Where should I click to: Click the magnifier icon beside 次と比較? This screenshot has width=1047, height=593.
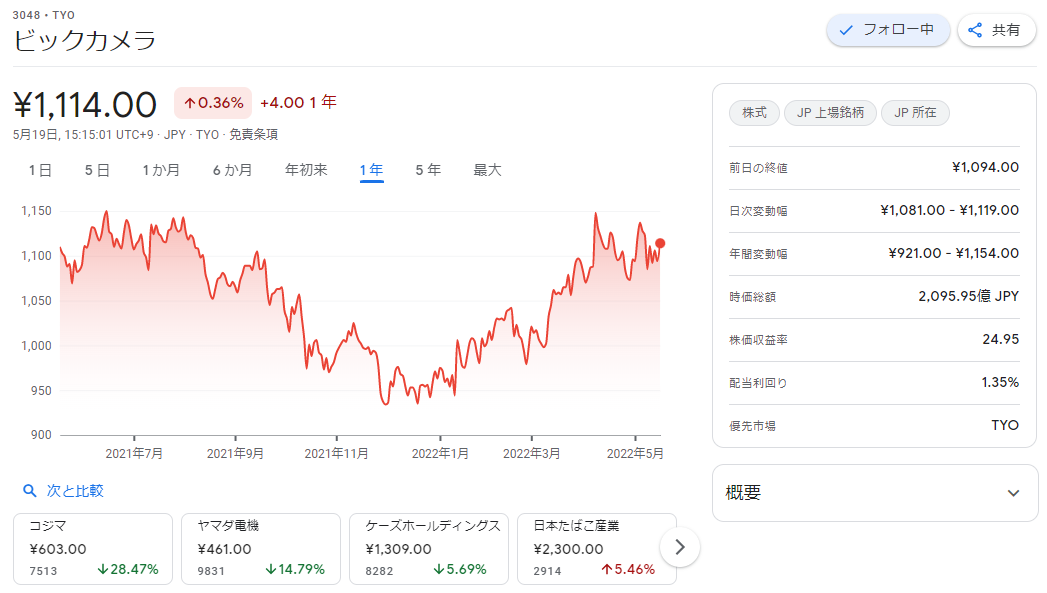(x=29, y=491)
